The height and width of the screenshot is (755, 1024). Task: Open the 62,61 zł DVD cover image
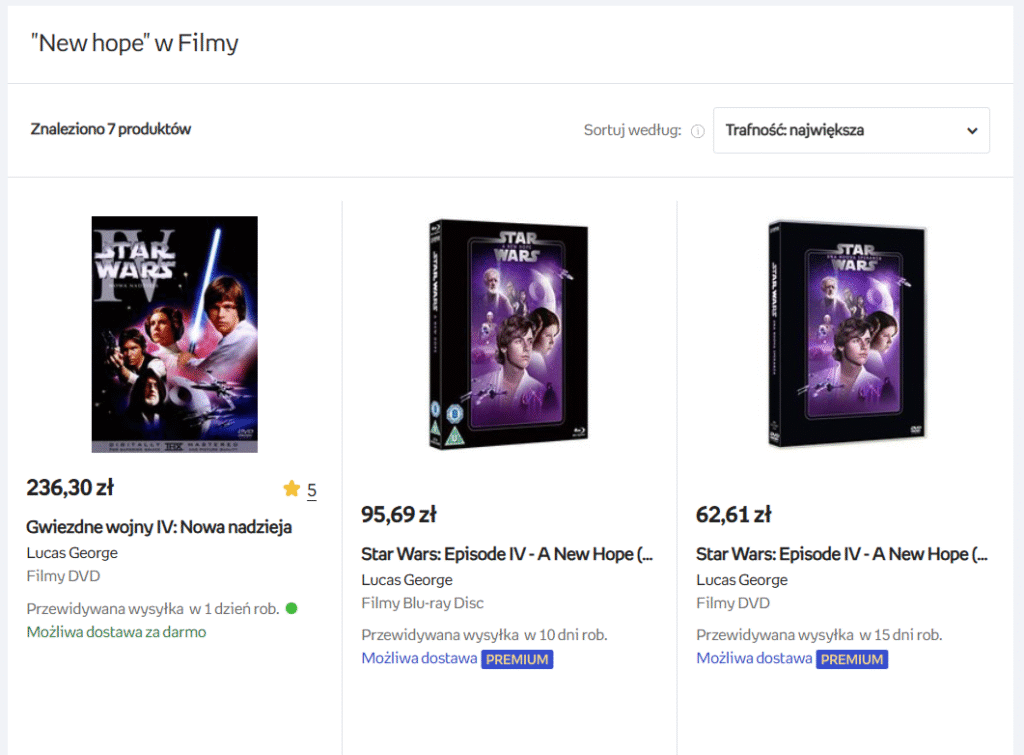tap(844, 334)
